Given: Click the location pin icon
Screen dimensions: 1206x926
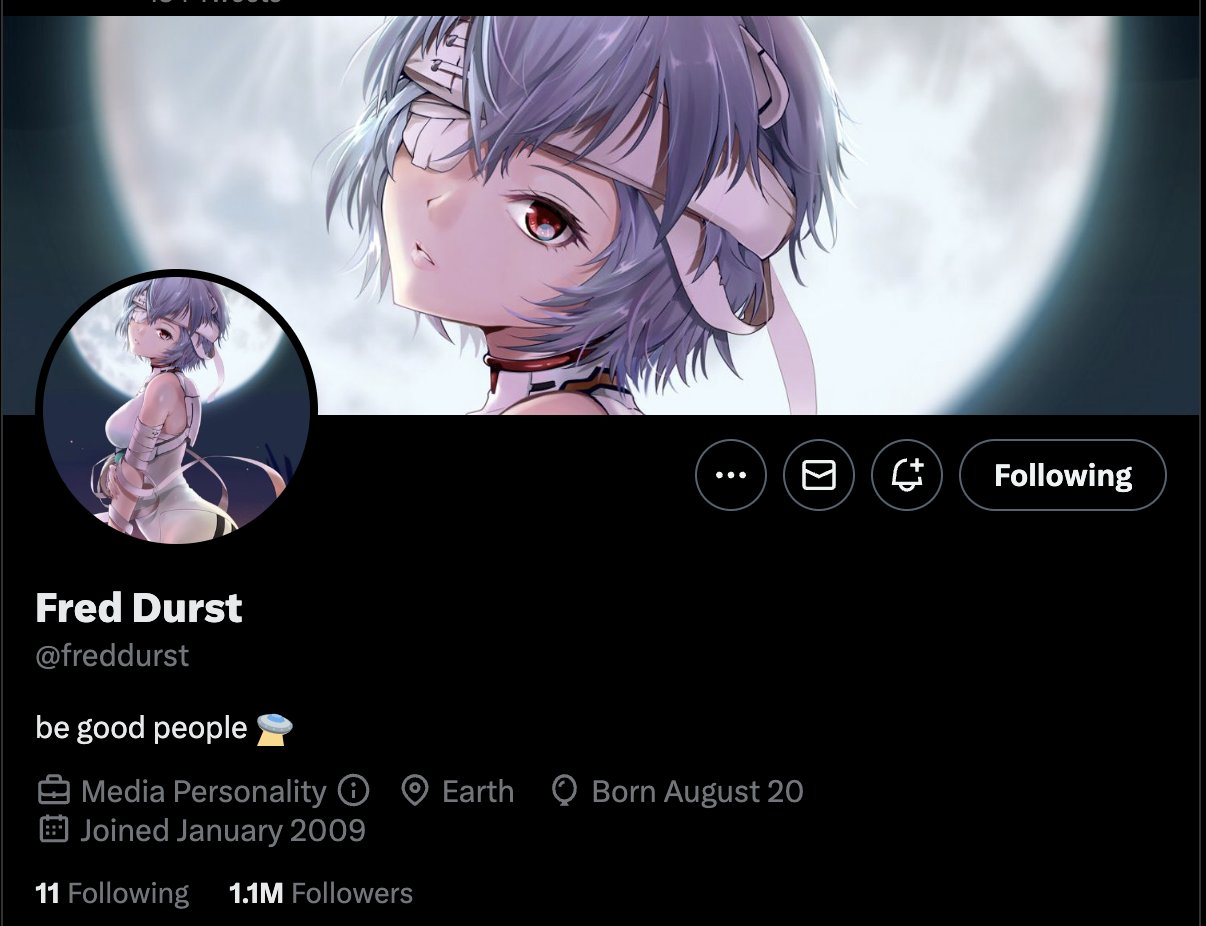Looking at the screenshot, I should click(x=414, y=791).
